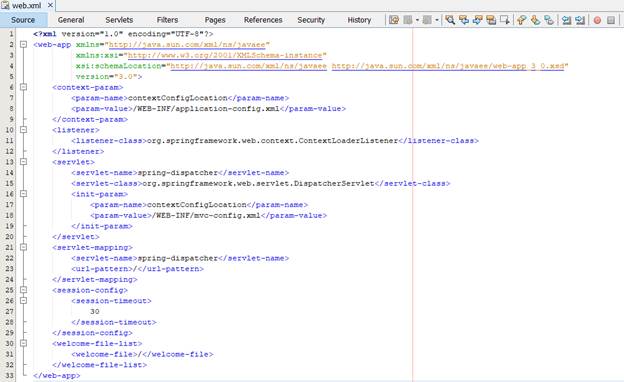The image size is (624, 382).
Task: Toggle bookmark on the current line
Action: tap(549, 20)
